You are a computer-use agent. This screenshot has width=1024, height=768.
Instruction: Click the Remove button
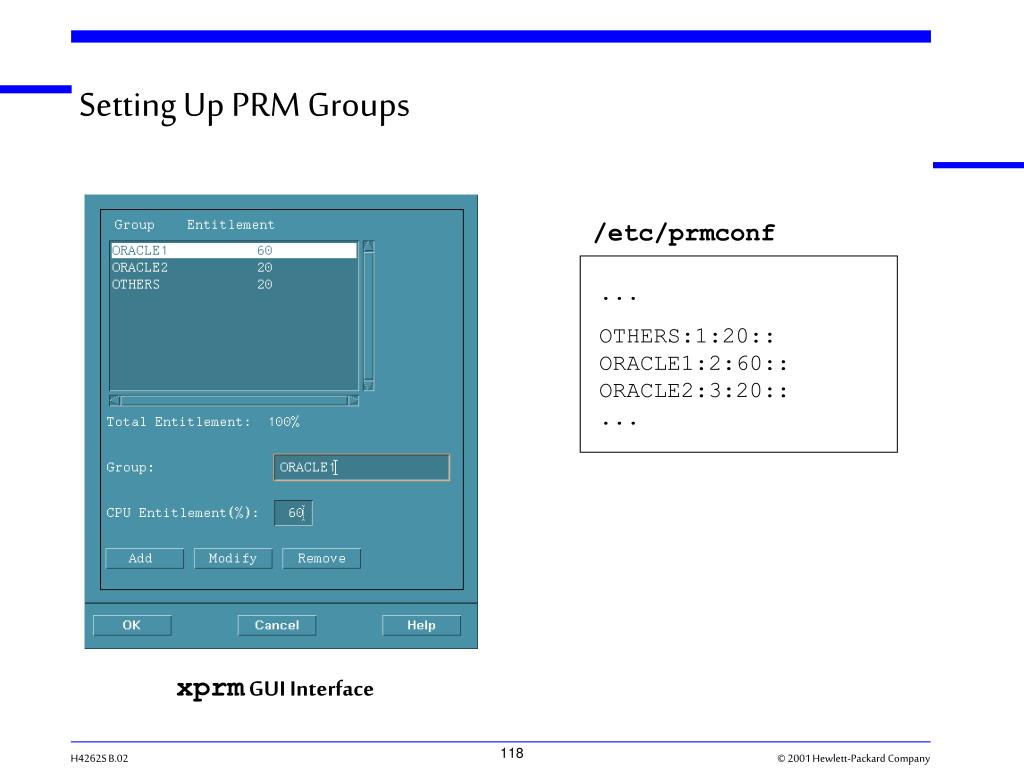click(x=321, y=558)
